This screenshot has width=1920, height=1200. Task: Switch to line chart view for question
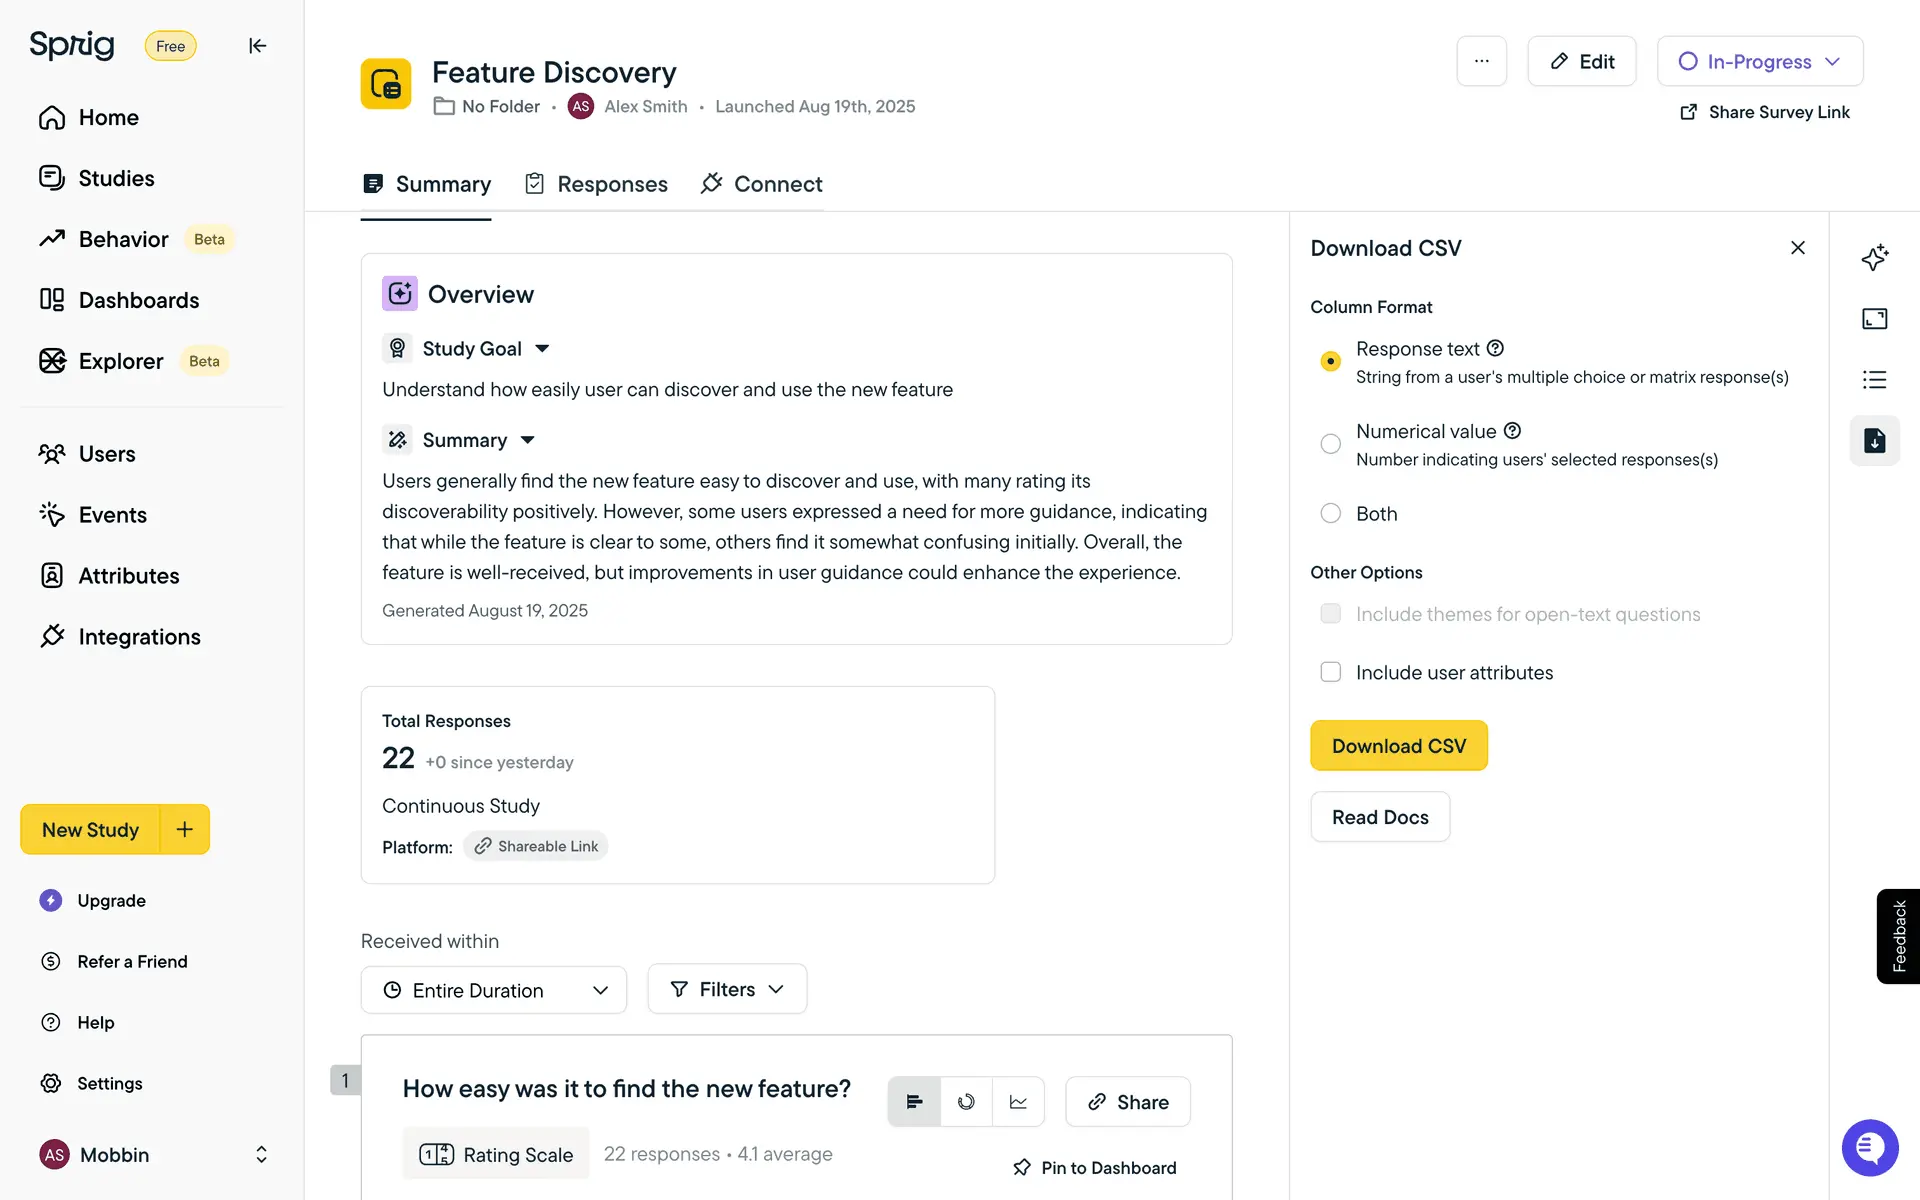coord(1018,1102)
